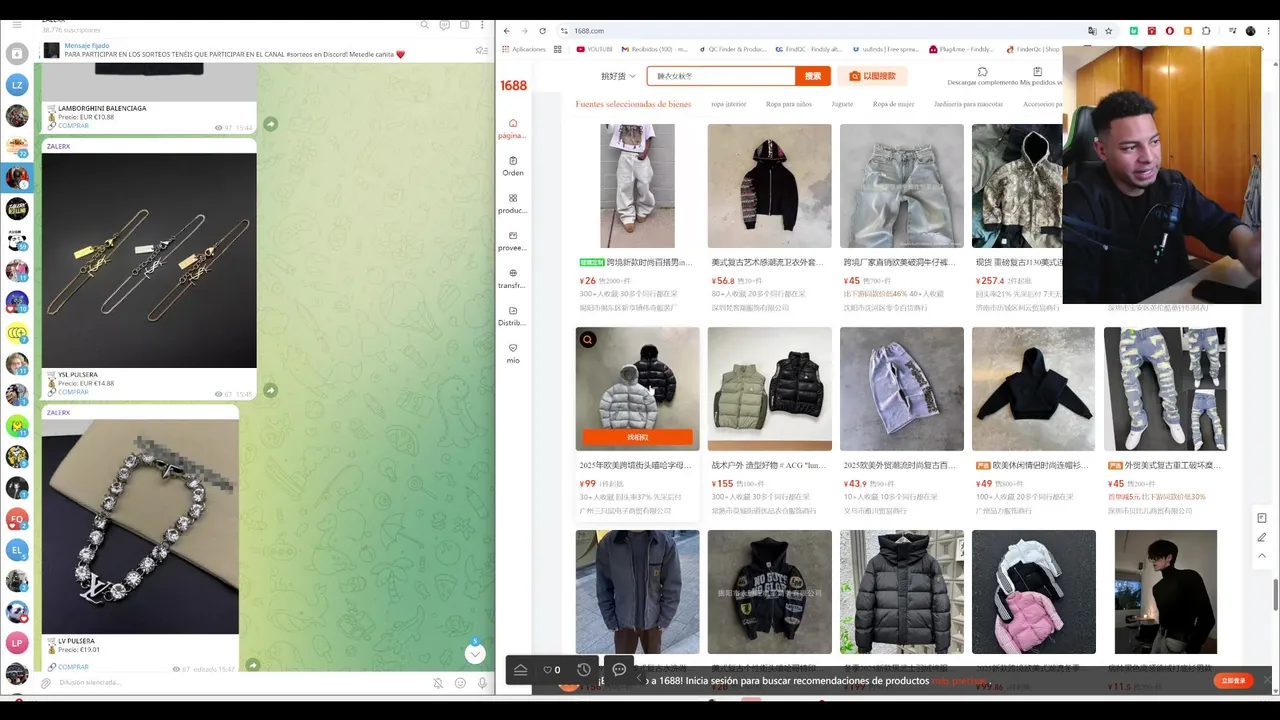Viewport: 1280px width, 720px height.
Task: Open the pink LP chat avatar
Action: 16,643
